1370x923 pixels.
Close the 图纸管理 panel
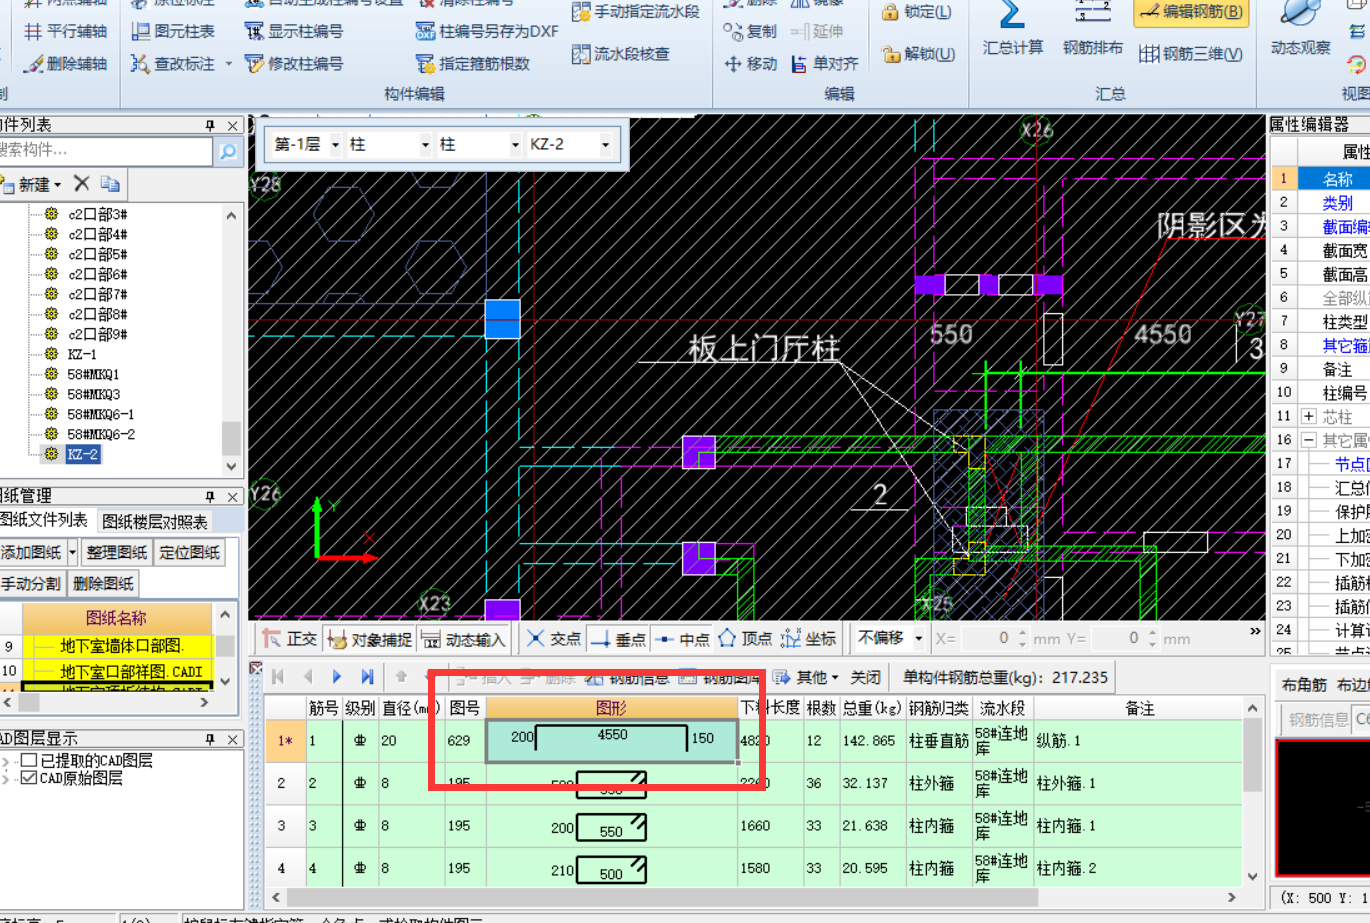[232, 496]
